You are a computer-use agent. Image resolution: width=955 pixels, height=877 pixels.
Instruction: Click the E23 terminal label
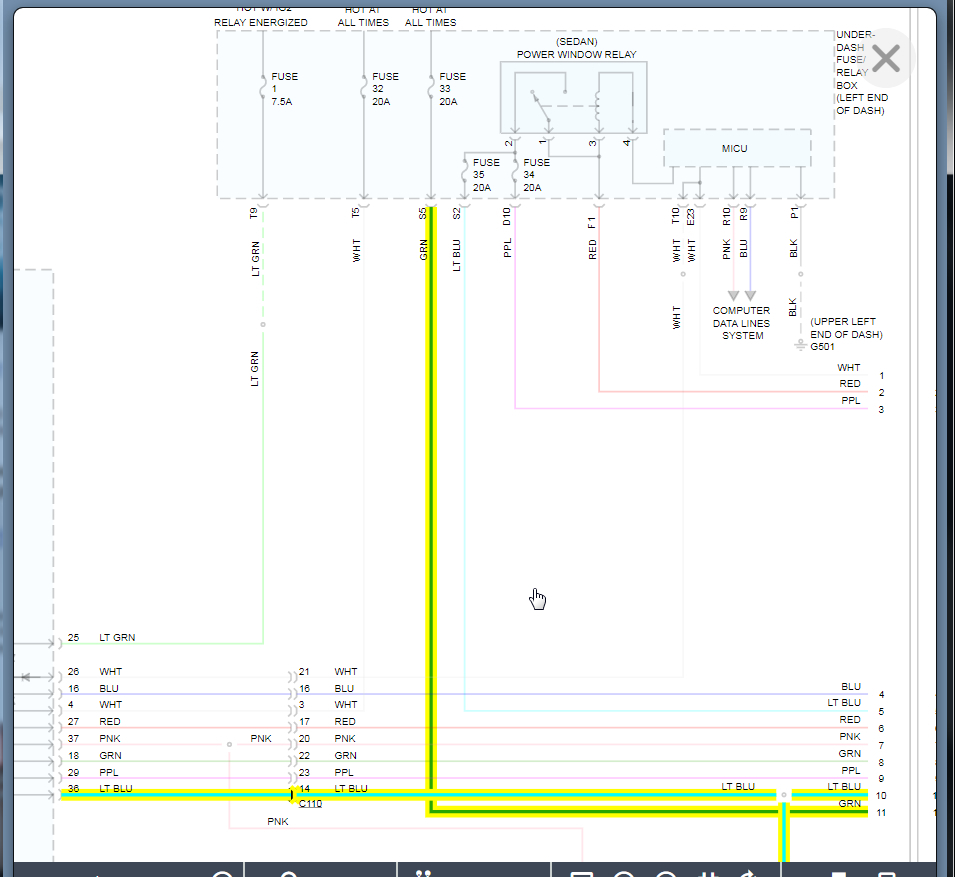pos(690,217)
